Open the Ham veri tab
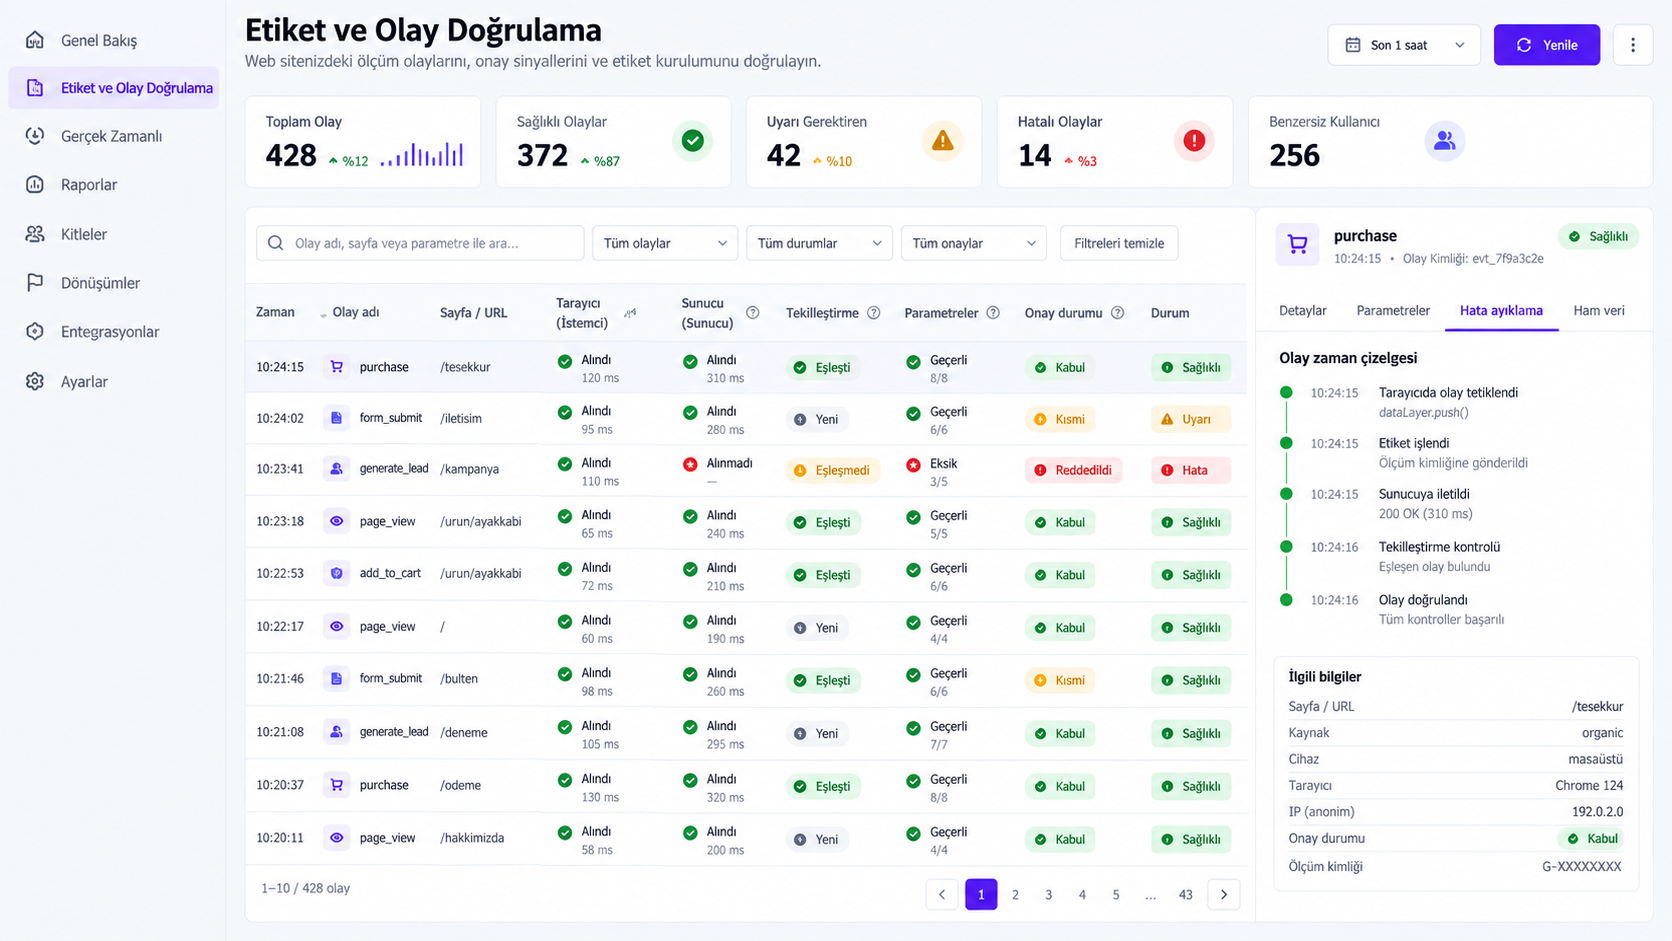This screenshot has height=941, width=1672. click(1598, 311)
